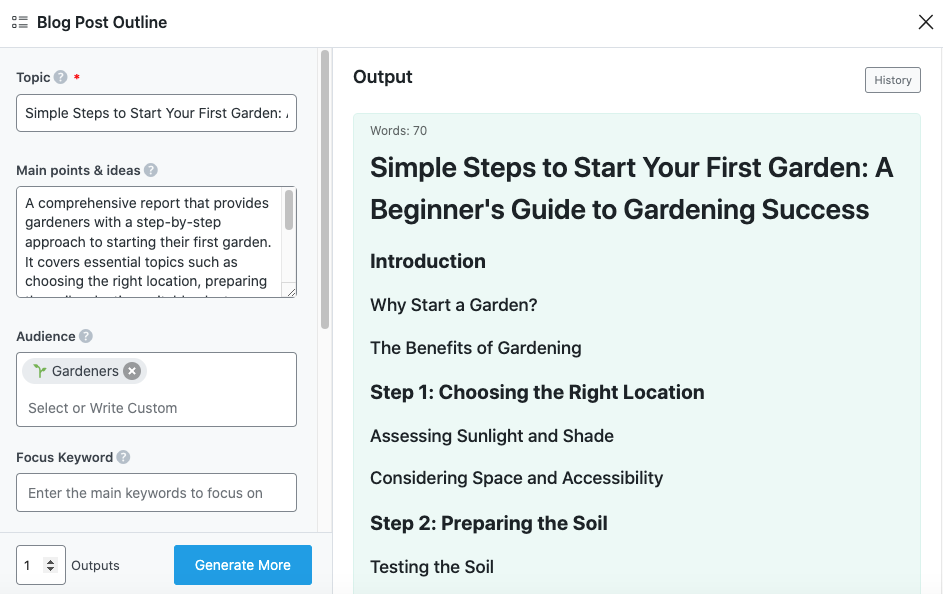The image size is (943, 594).
Task: Close the Blog Post Outline dialog
Action: tap(925, 21)
